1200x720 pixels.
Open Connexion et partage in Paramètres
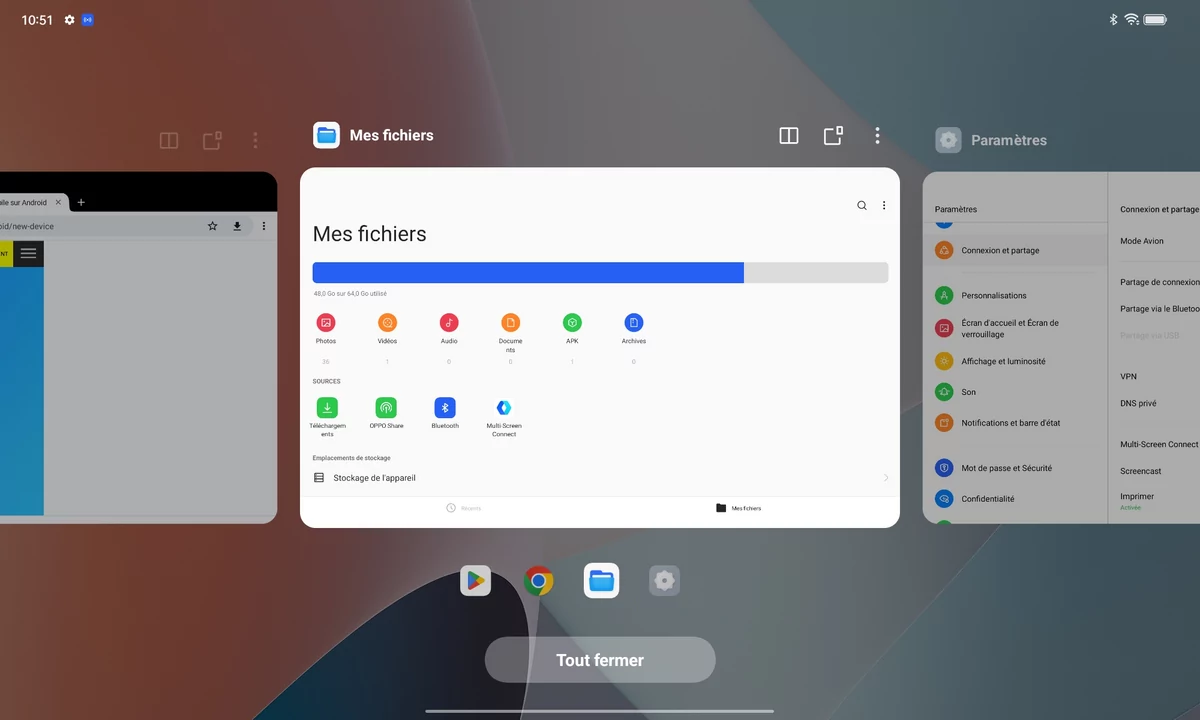(x=1015, y=250)
